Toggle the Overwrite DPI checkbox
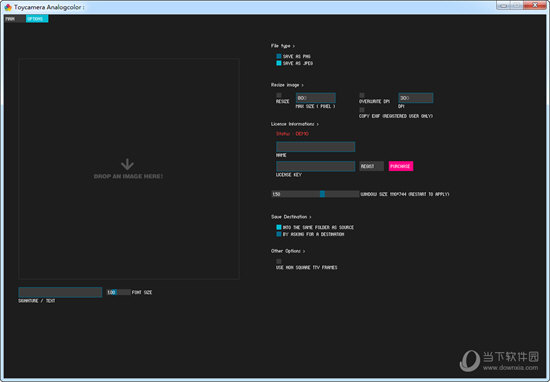 tap(362, 95)
